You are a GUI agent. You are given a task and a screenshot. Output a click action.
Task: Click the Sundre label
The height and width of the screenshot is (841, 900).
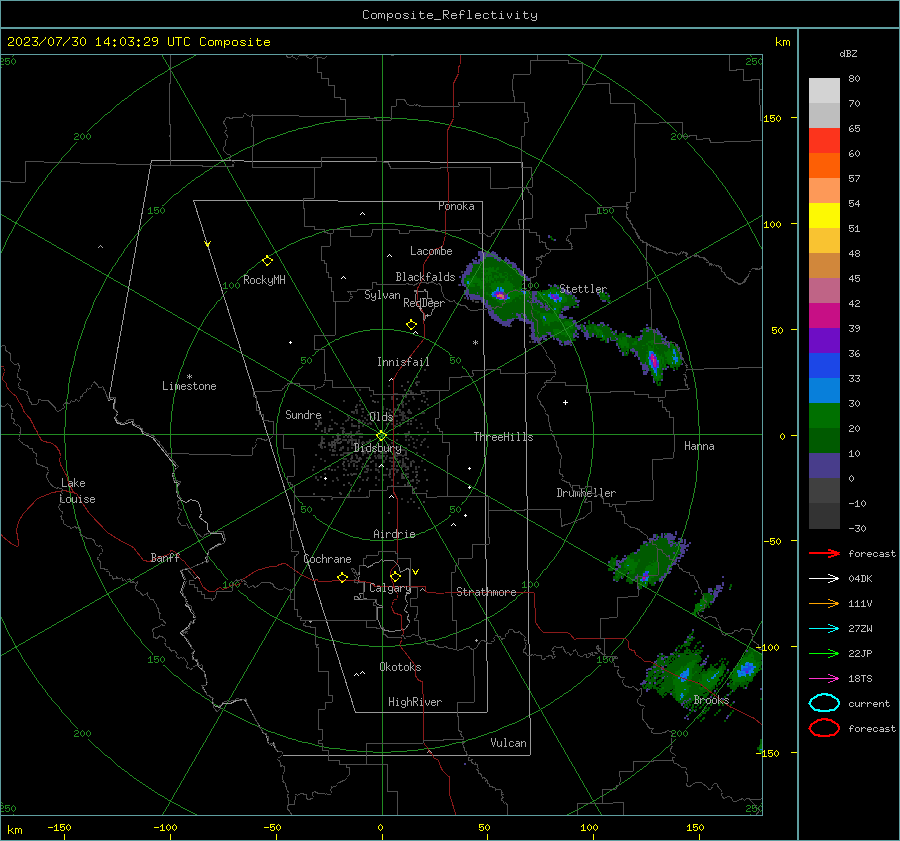(303, 414)
